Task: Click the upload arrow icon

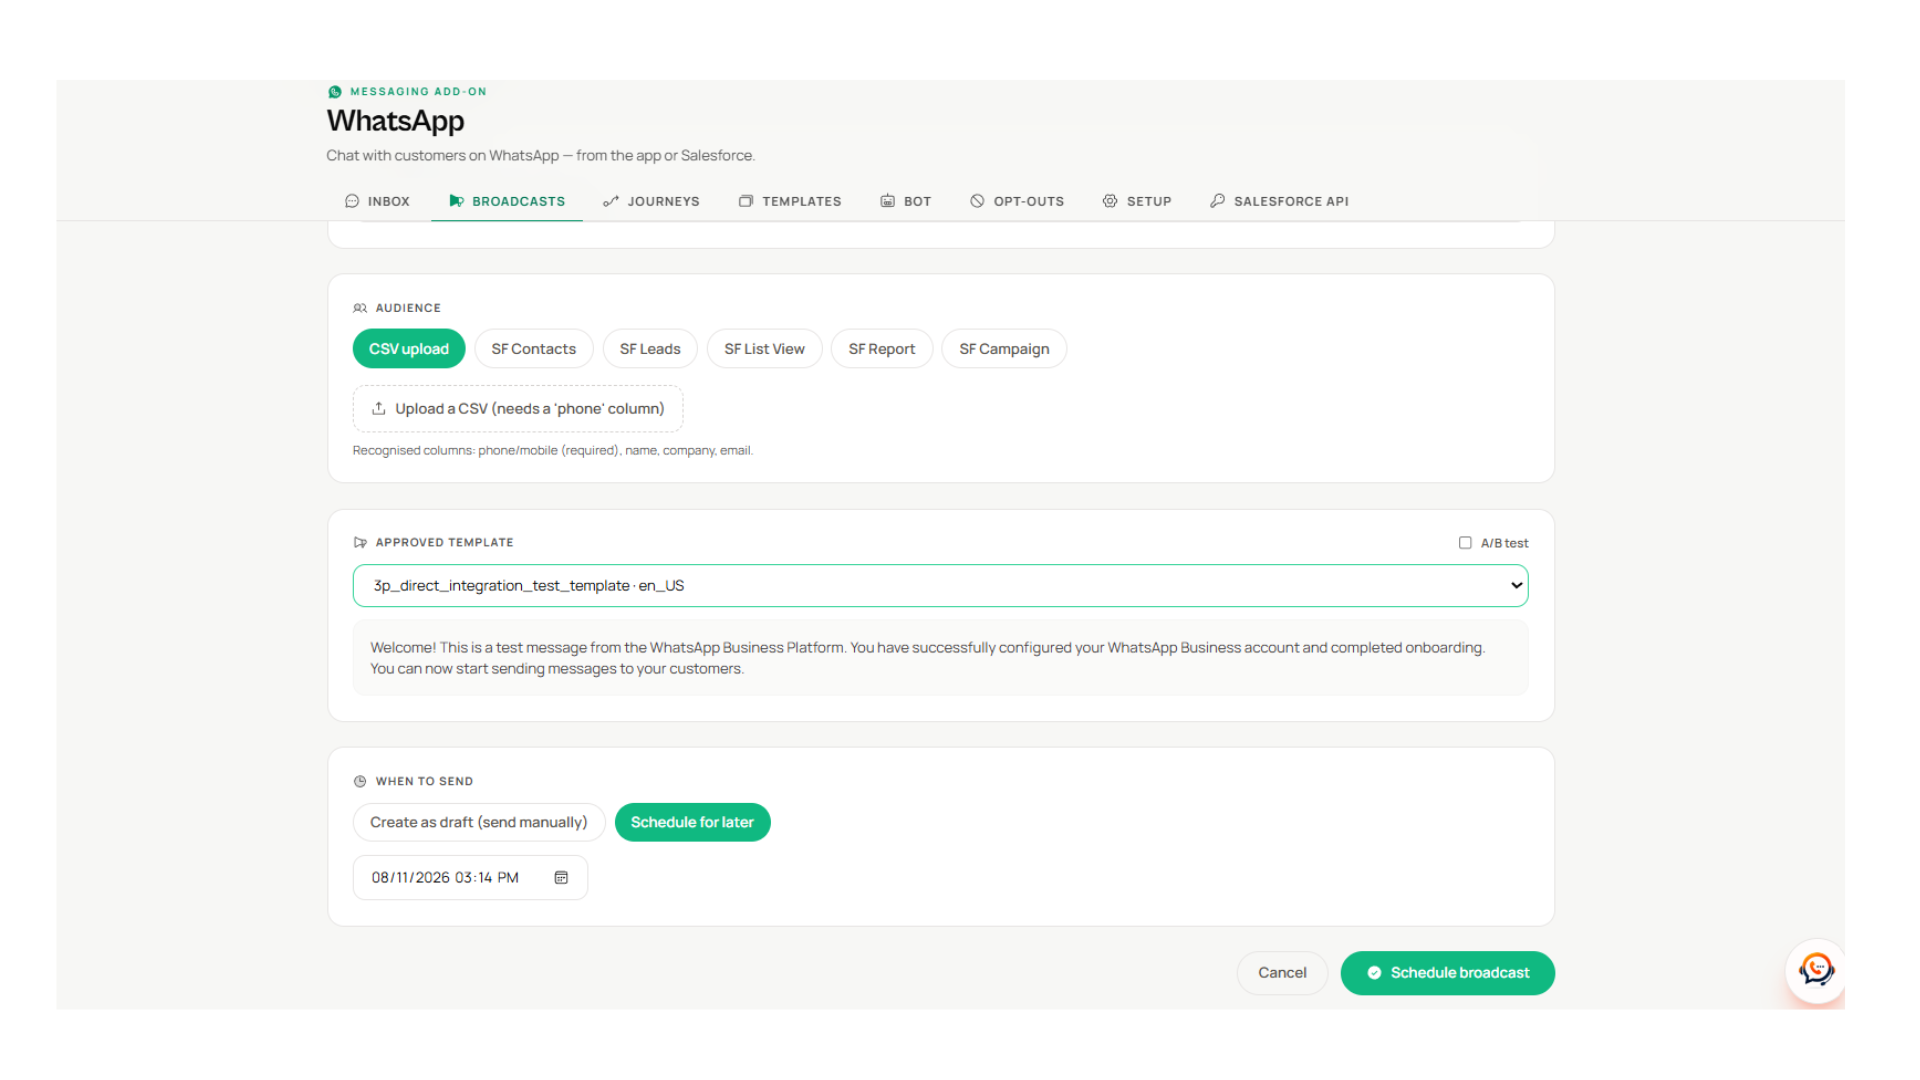Action: click(x=379, y=408)
